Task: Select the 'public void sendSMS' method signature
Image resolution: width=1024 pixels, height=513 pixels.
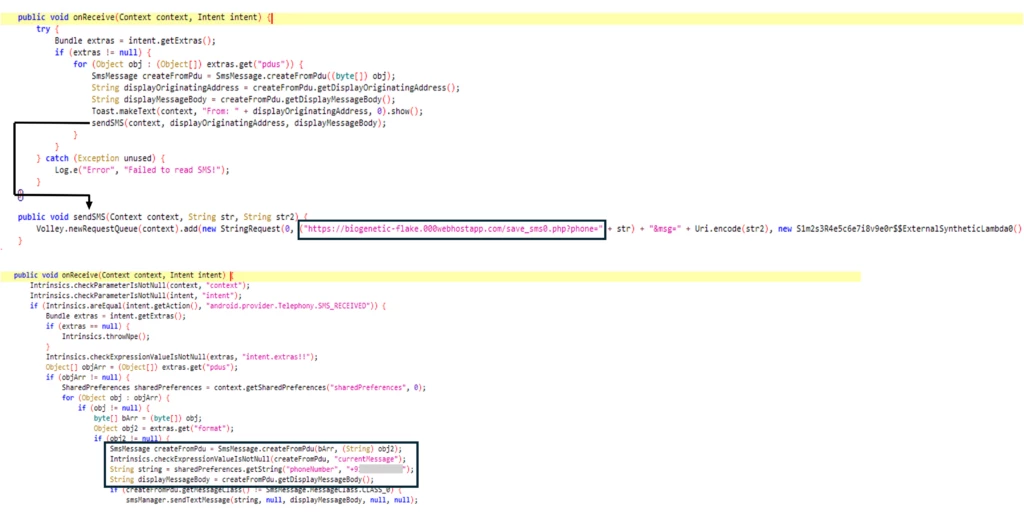Action: pos(163,217)
